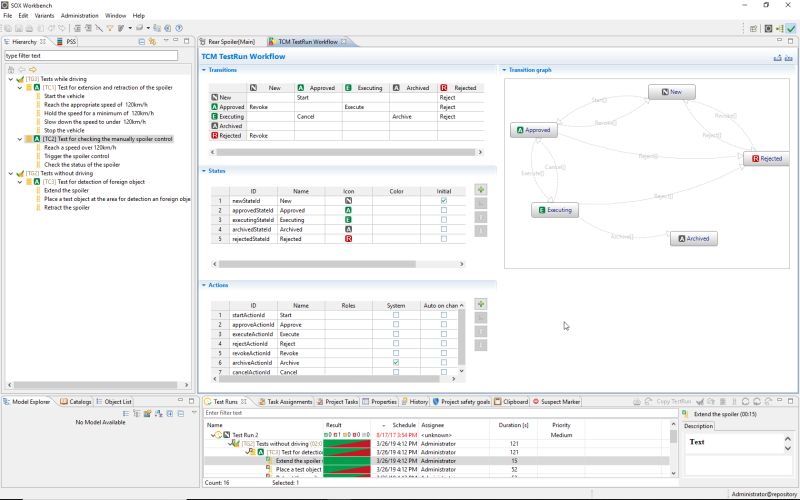
Task: Click the Enter filter text field in Test Runs
Action: (440, 413)
